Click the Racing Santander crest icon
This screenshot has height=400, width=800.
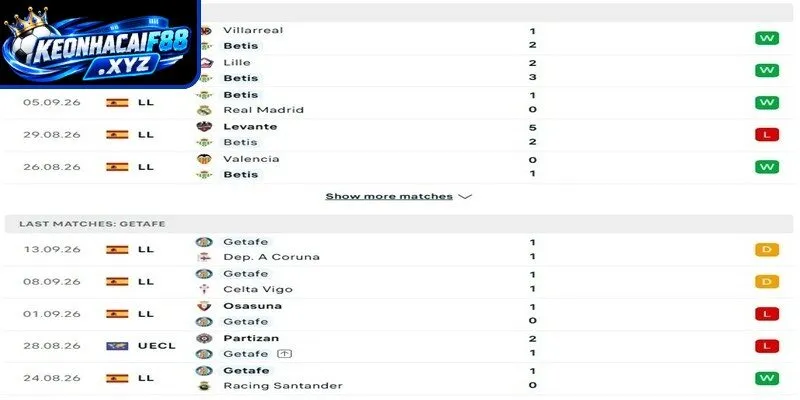click(x=204, y=386)
